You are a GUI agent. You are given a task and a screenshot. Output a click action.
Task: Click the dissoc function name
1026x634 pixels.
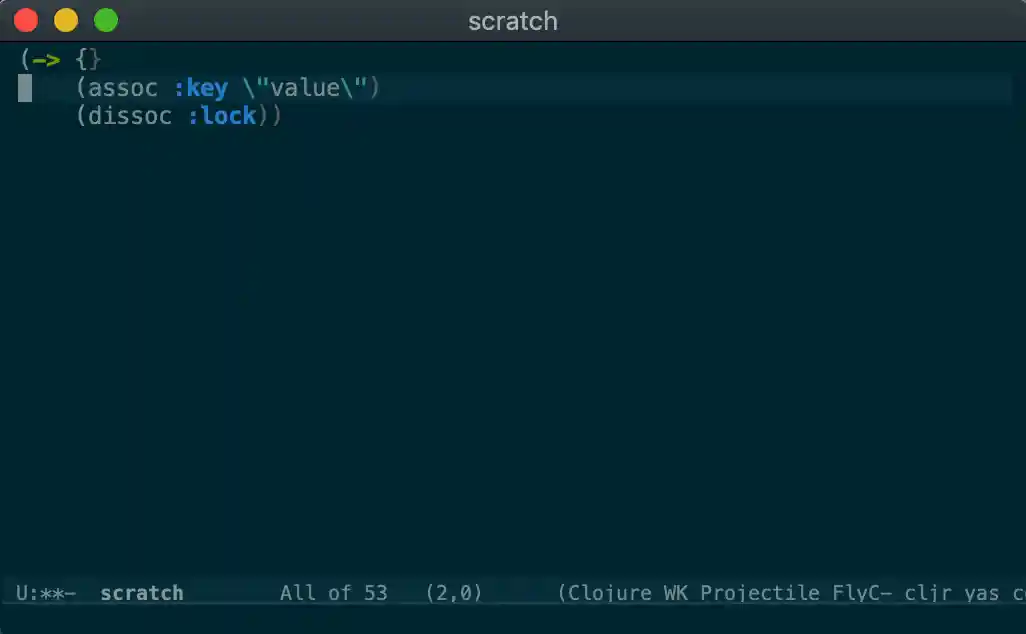[130, 116]
